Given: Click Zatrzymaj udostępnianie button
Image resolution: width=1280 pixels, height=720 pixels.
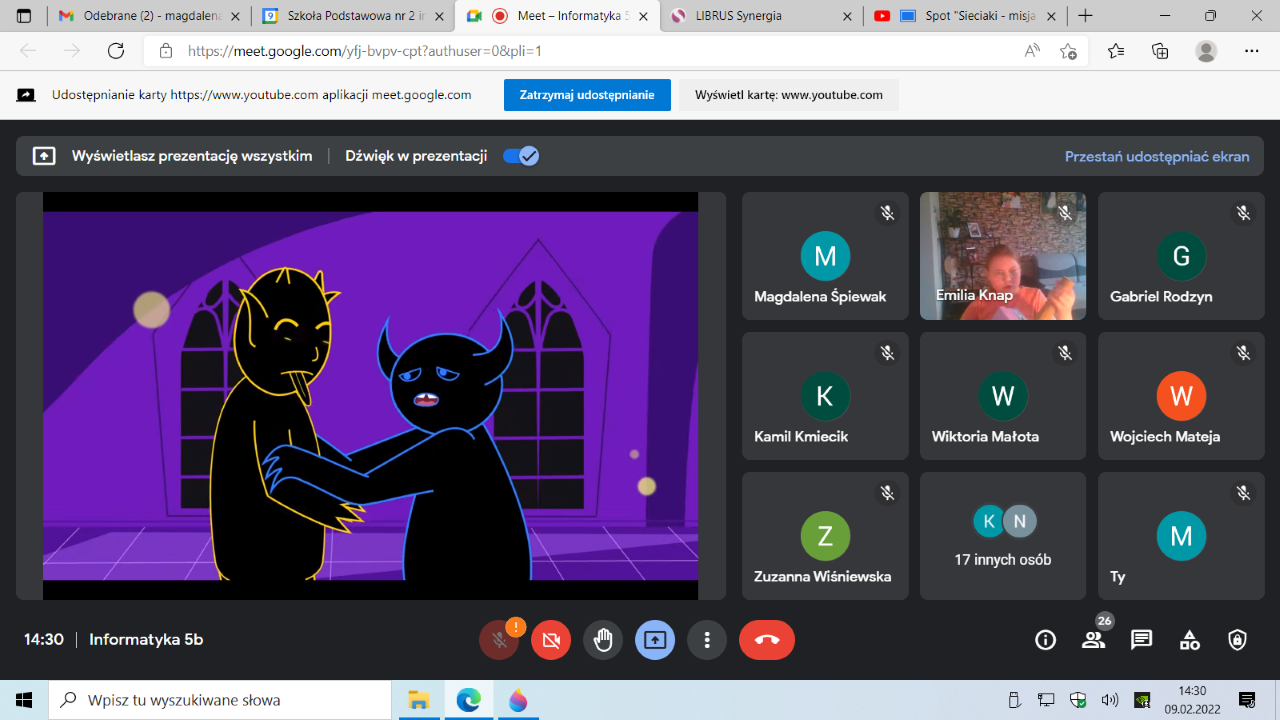Looking at the screenshot, I should click(587, 95).
